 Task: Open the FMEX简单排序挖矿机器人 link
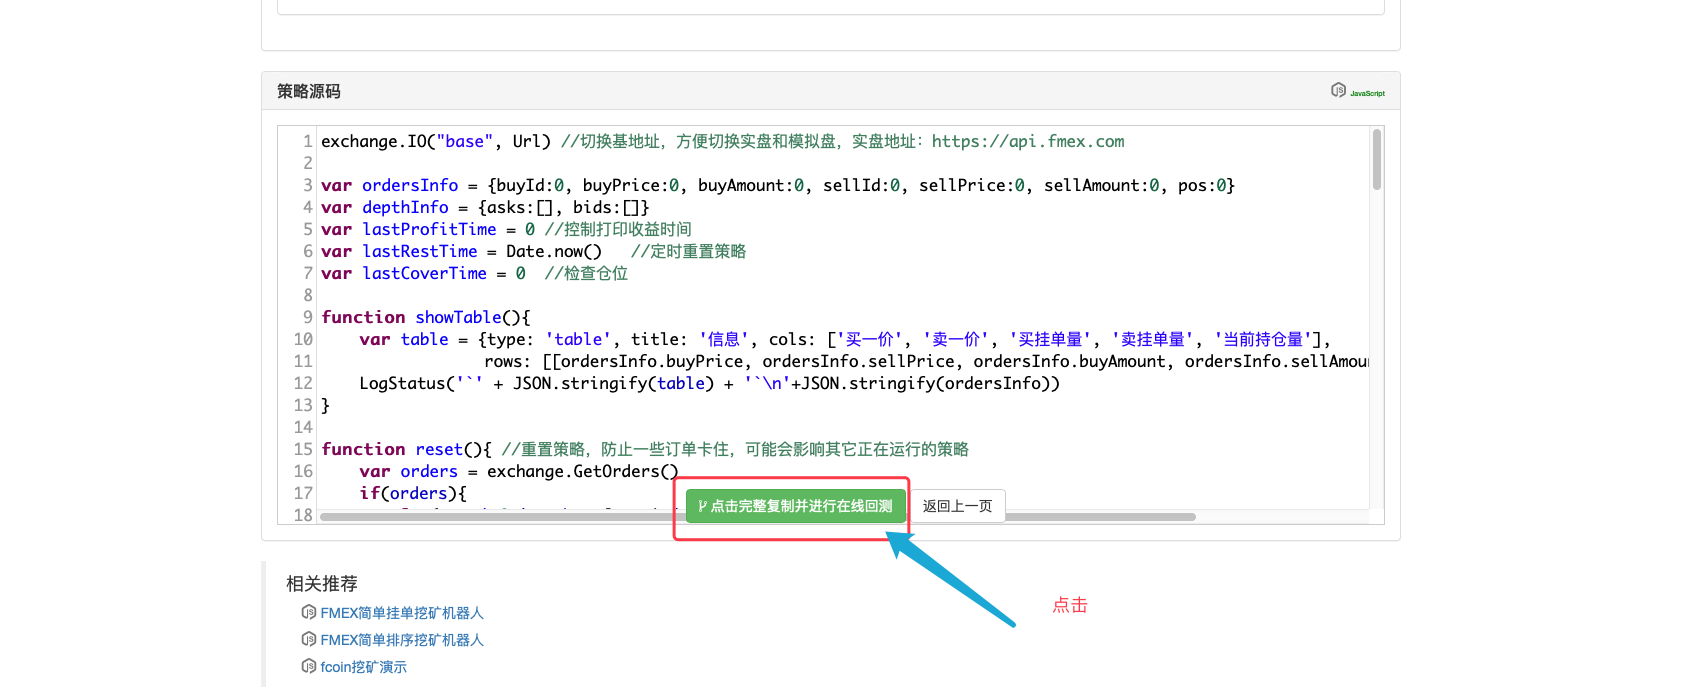[x=402, y=640]
